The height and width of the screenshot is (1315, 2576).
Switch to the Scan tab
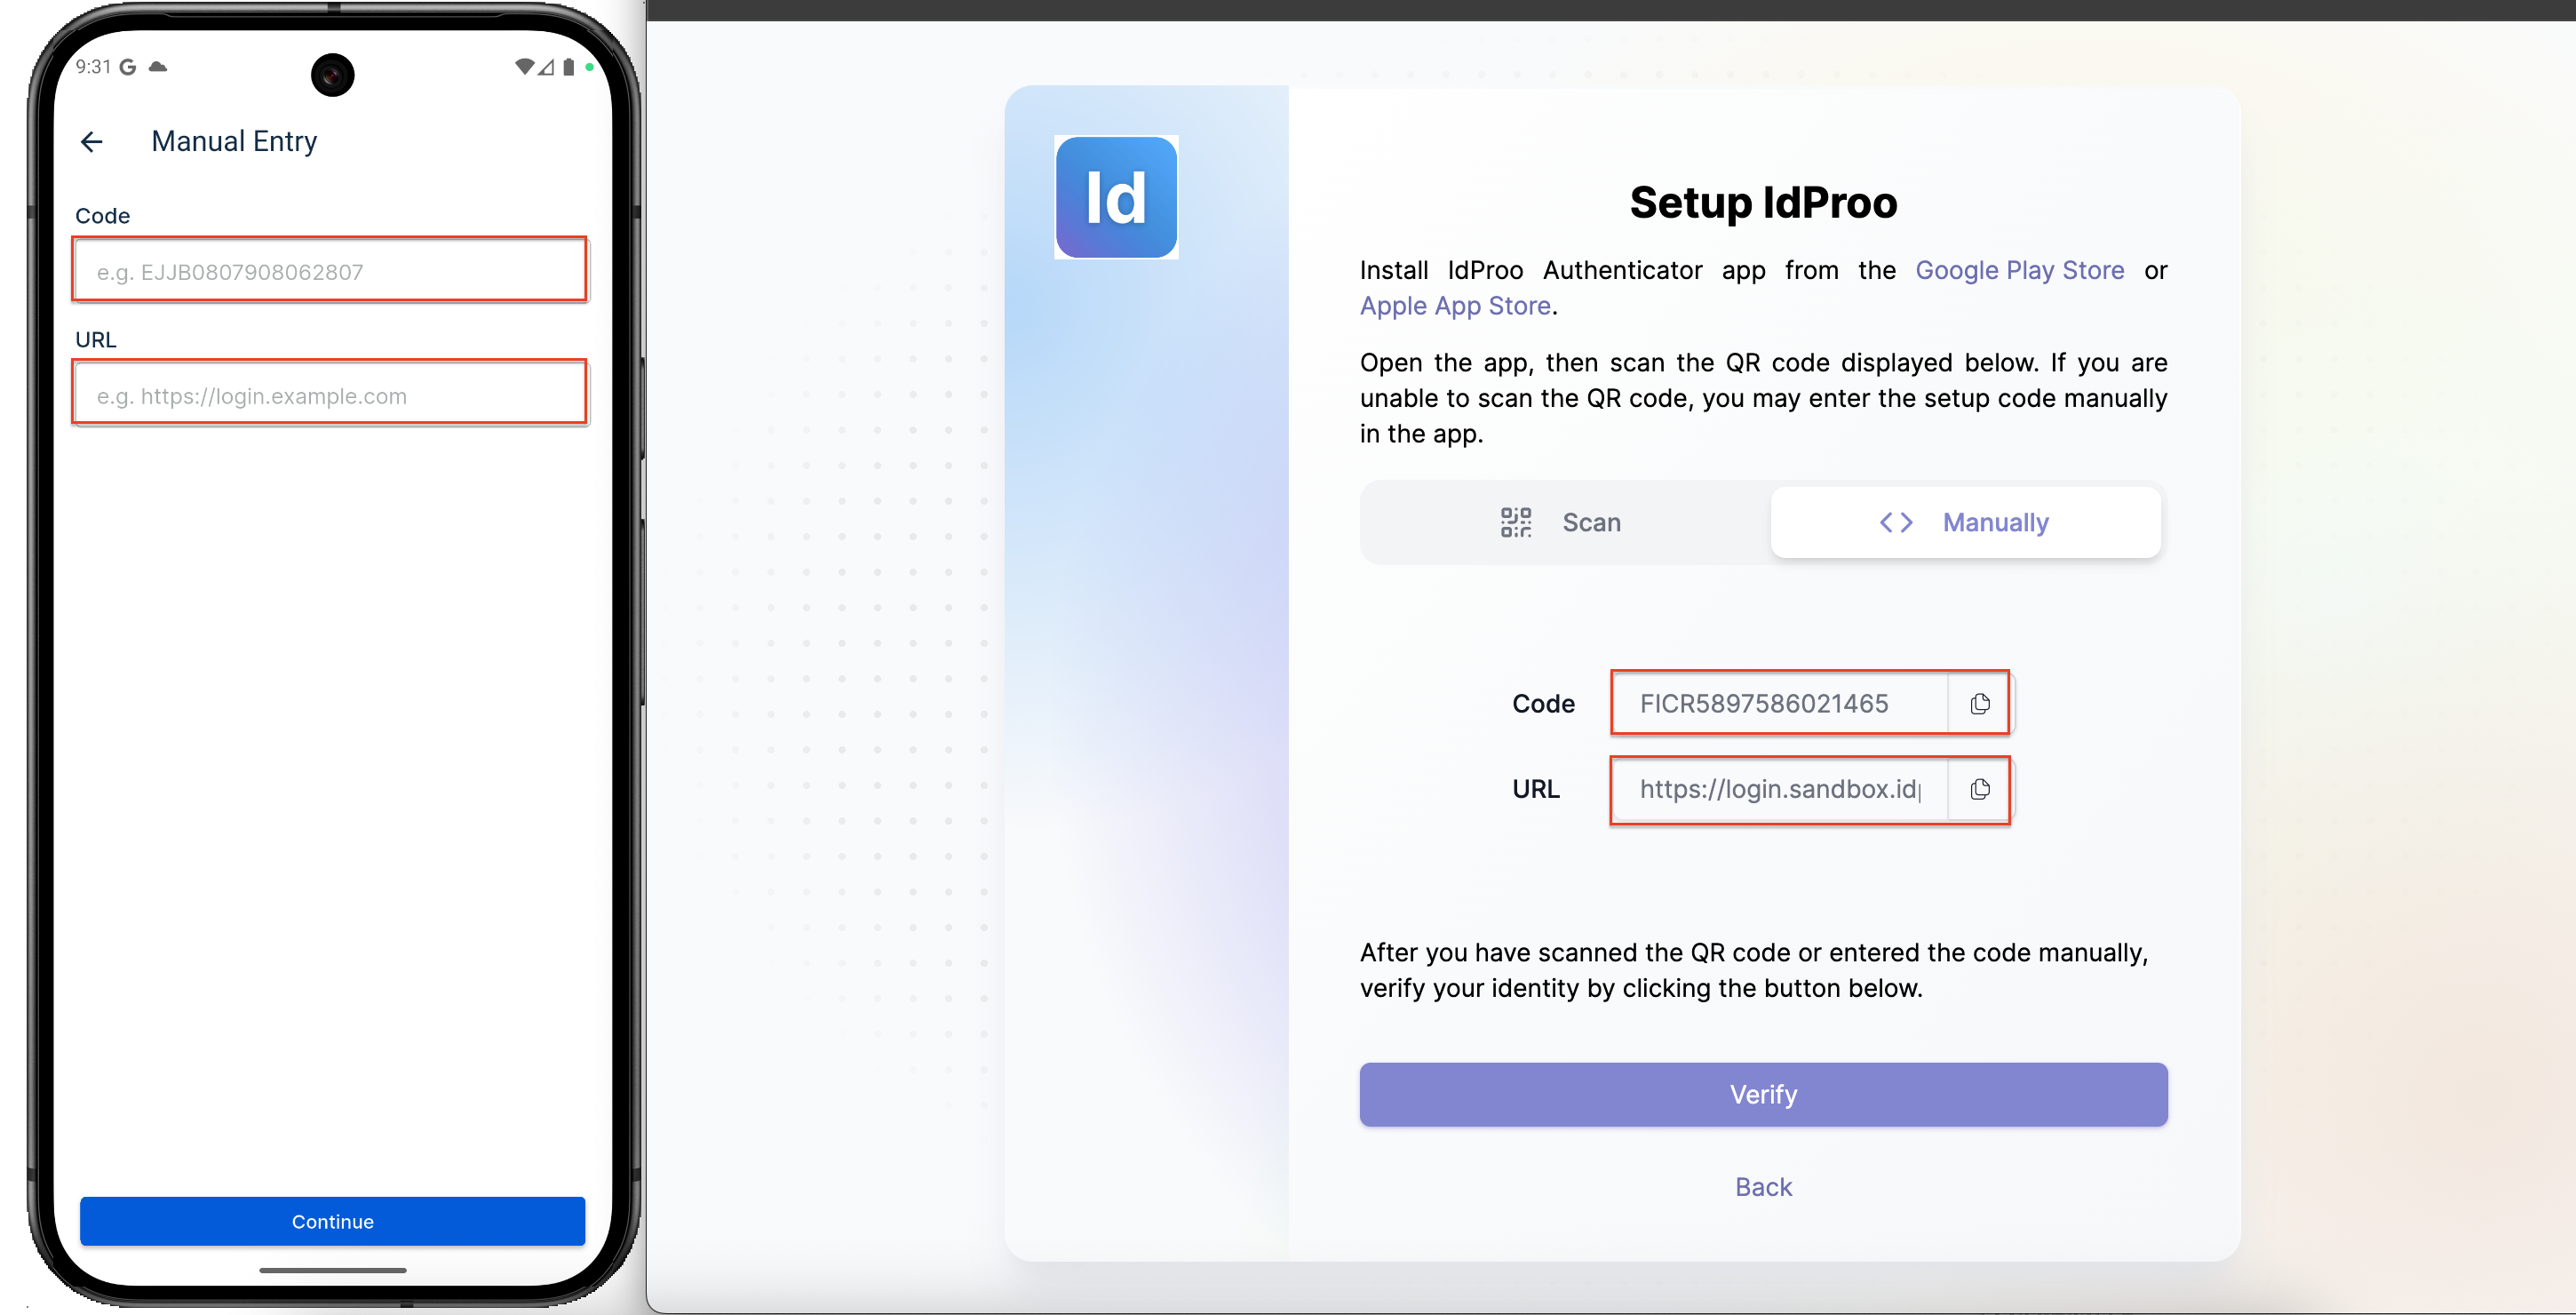coord(1561,523)
